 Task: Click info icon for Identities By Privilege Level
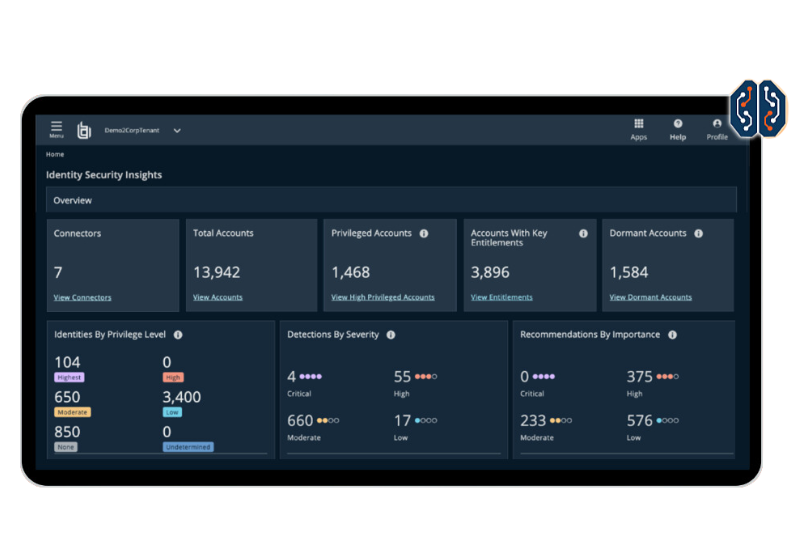[177, 335]
